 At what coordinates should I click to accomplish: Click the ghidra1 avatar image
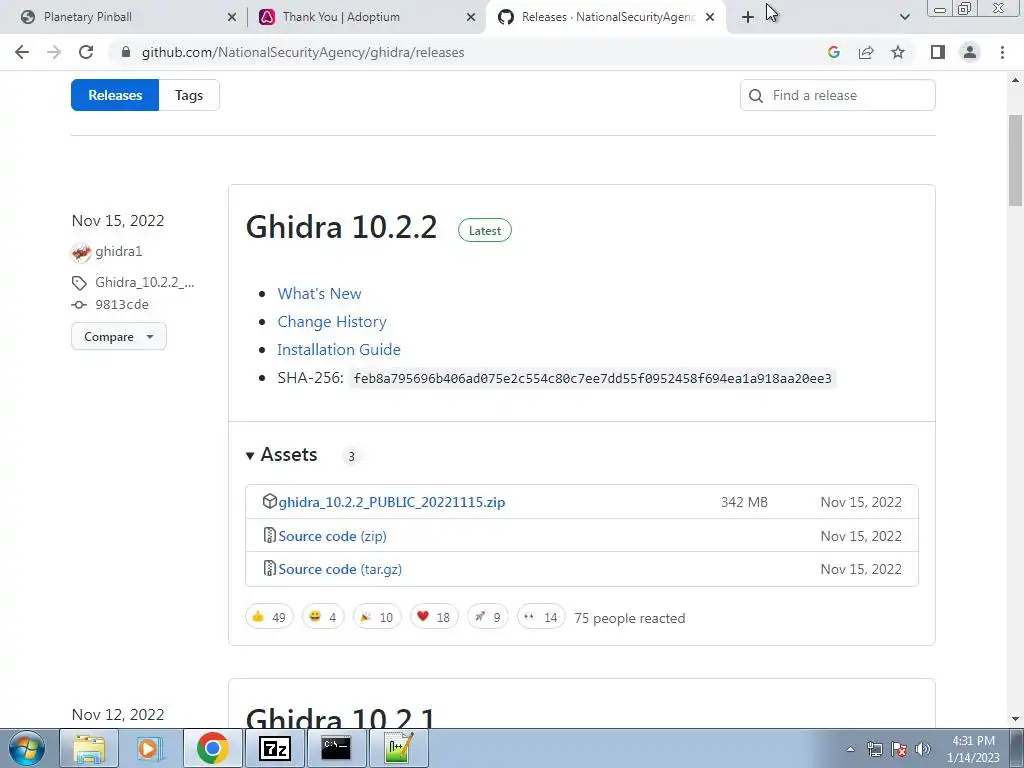[81, 252]
